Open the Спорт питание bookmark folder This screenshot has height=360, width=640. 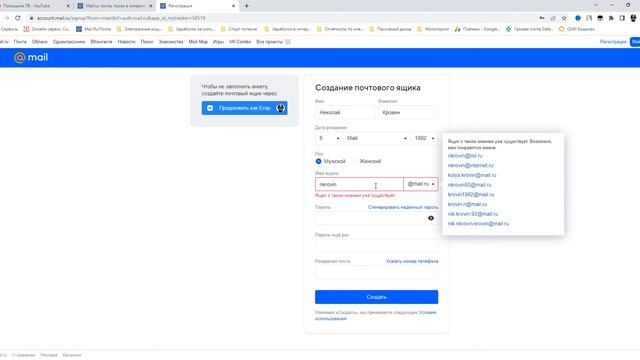(239, 29)
